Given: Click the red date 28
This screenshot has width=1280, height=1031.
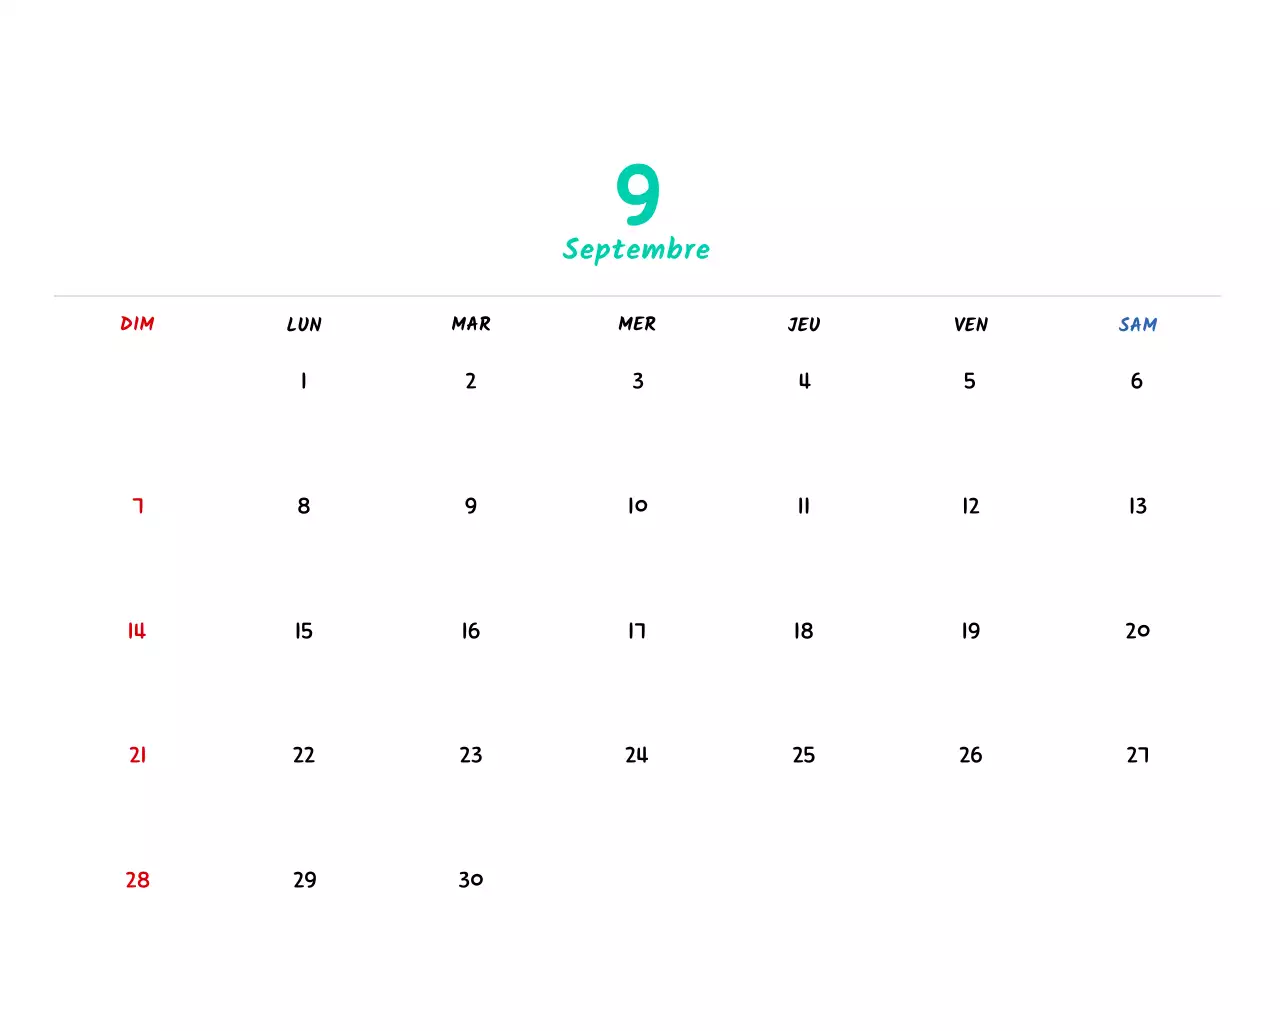Looking at the screenshot, I should click(136, 879).
